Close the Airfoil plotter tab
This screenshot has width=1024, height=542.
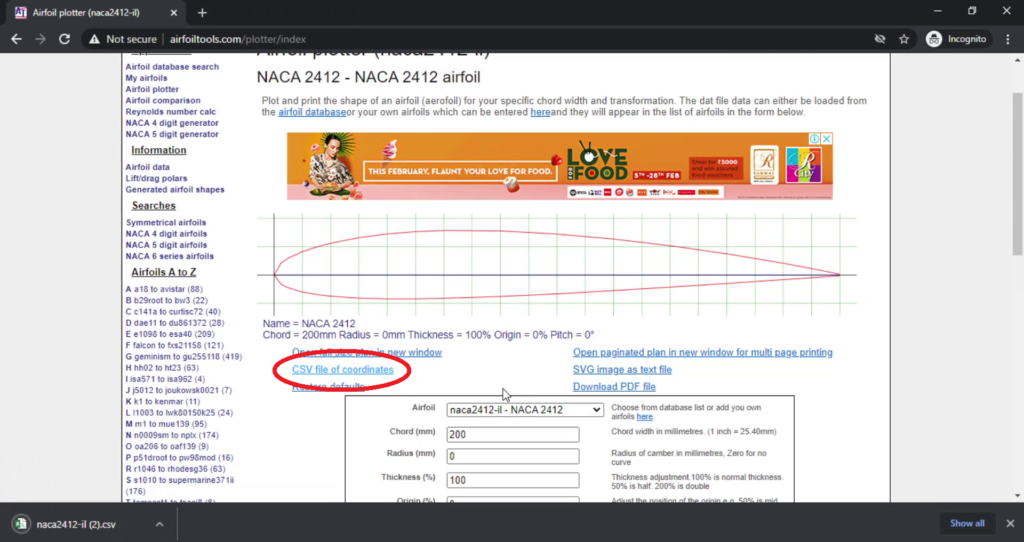point(174,12)
